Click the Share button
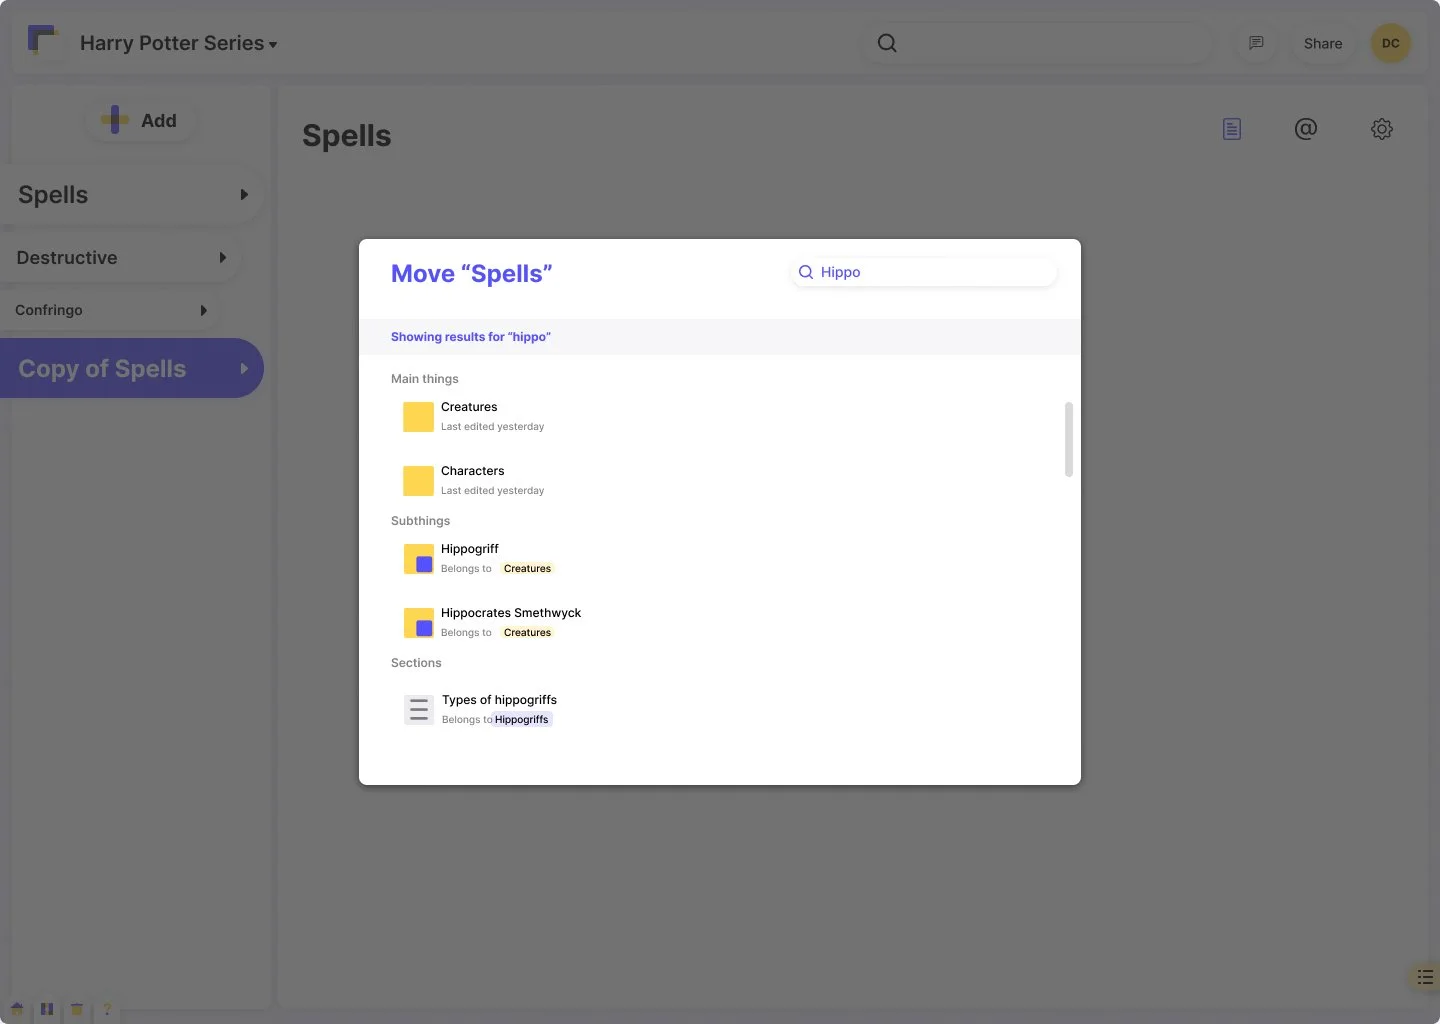This screenshot has width=1440, height=1024. click(1323, 43)
